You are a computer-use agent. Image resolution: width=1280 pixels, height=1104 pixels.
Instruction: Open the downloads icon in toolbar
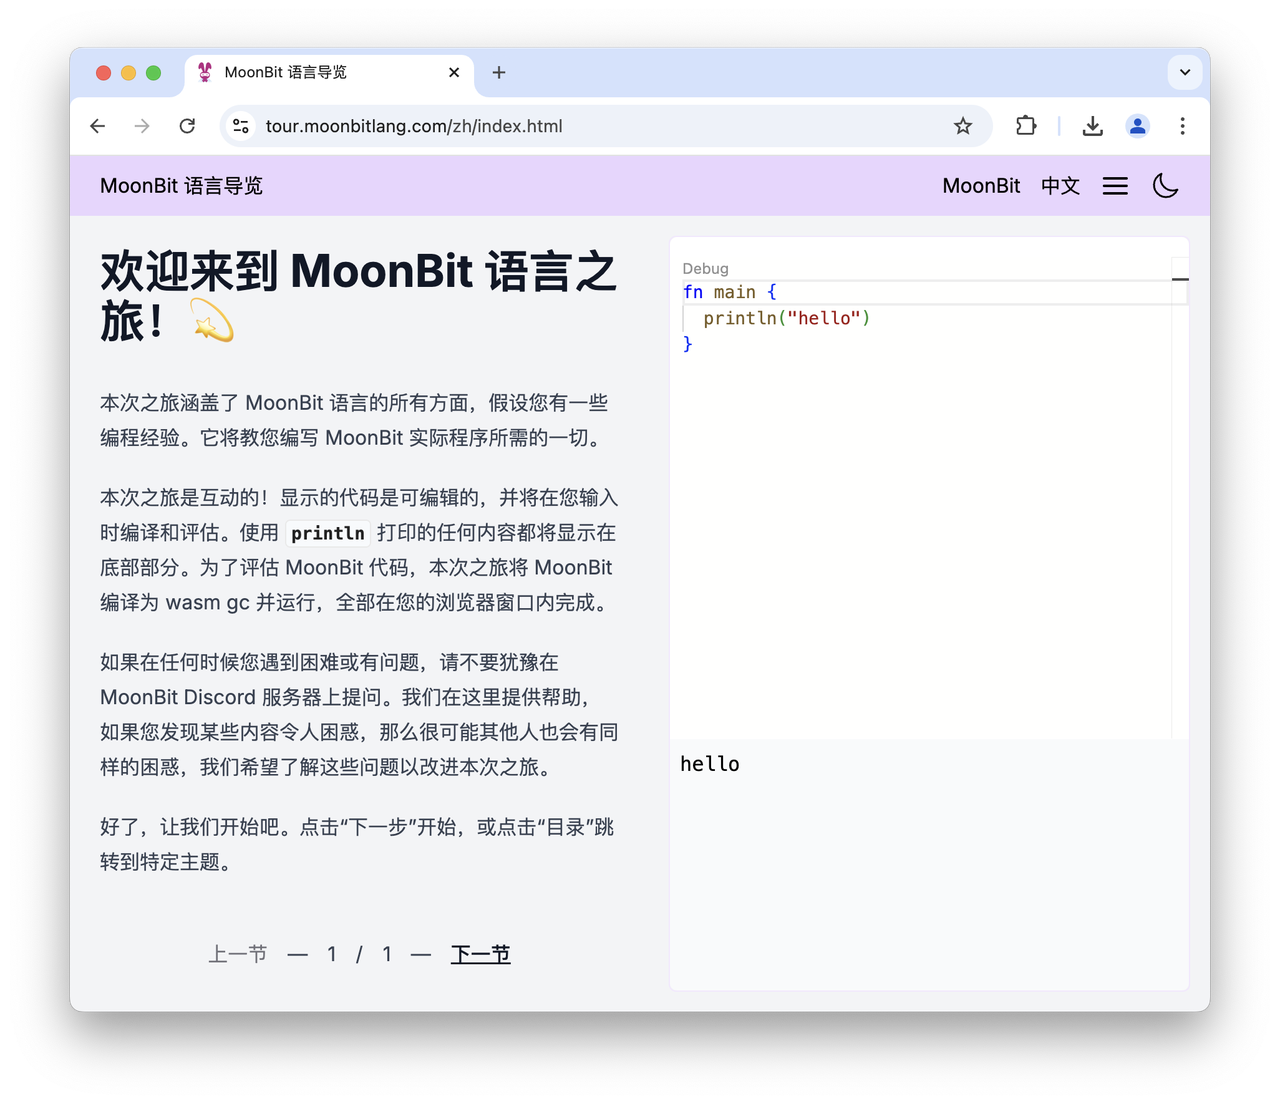pyautogui.click(x=1093, y=126)
